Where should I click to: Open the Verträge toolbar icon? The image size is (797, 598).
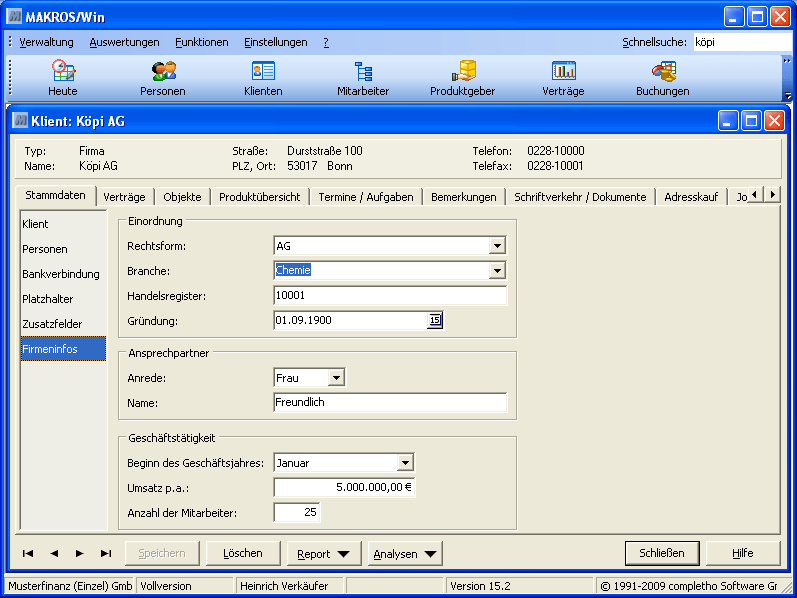pyautogui.click(x=563, y=78)
